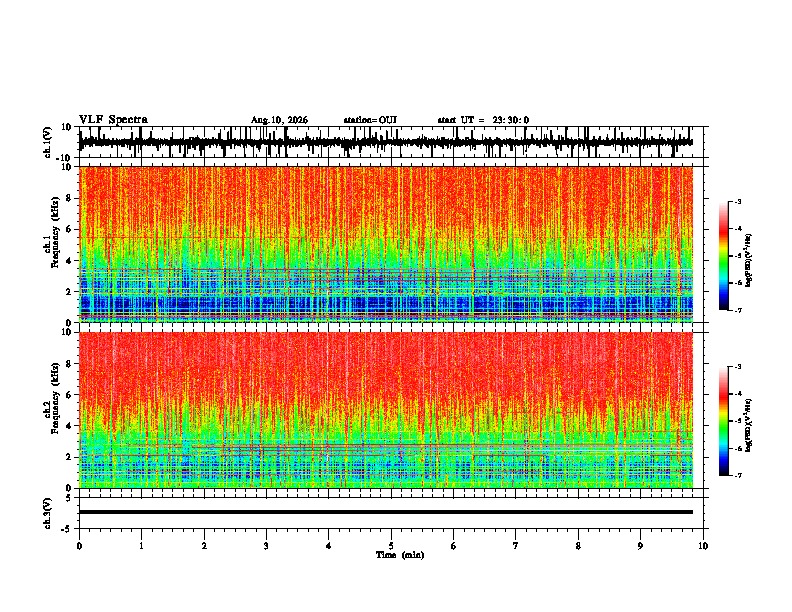
Task: Select the Aug.10, 2026 date text
Action: [279, 120]
